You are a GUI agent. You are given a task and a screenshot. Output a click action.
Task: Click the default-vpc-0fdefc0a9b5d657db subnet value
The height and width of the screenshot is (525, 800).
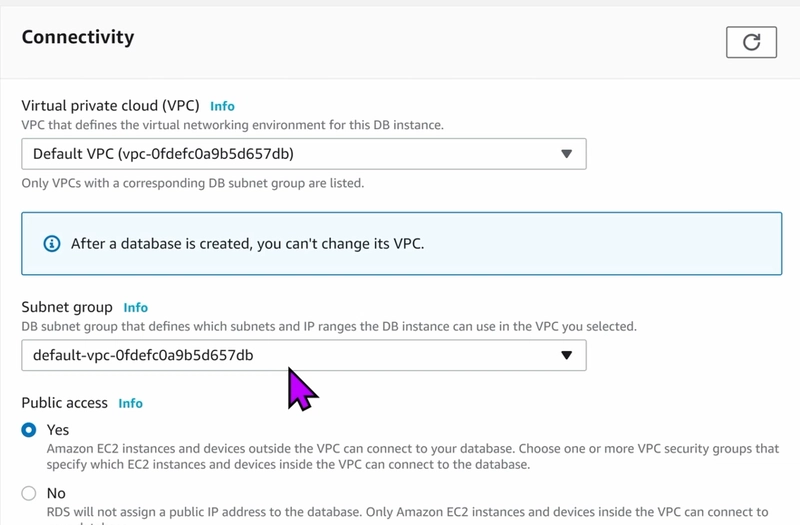[143, 355]
